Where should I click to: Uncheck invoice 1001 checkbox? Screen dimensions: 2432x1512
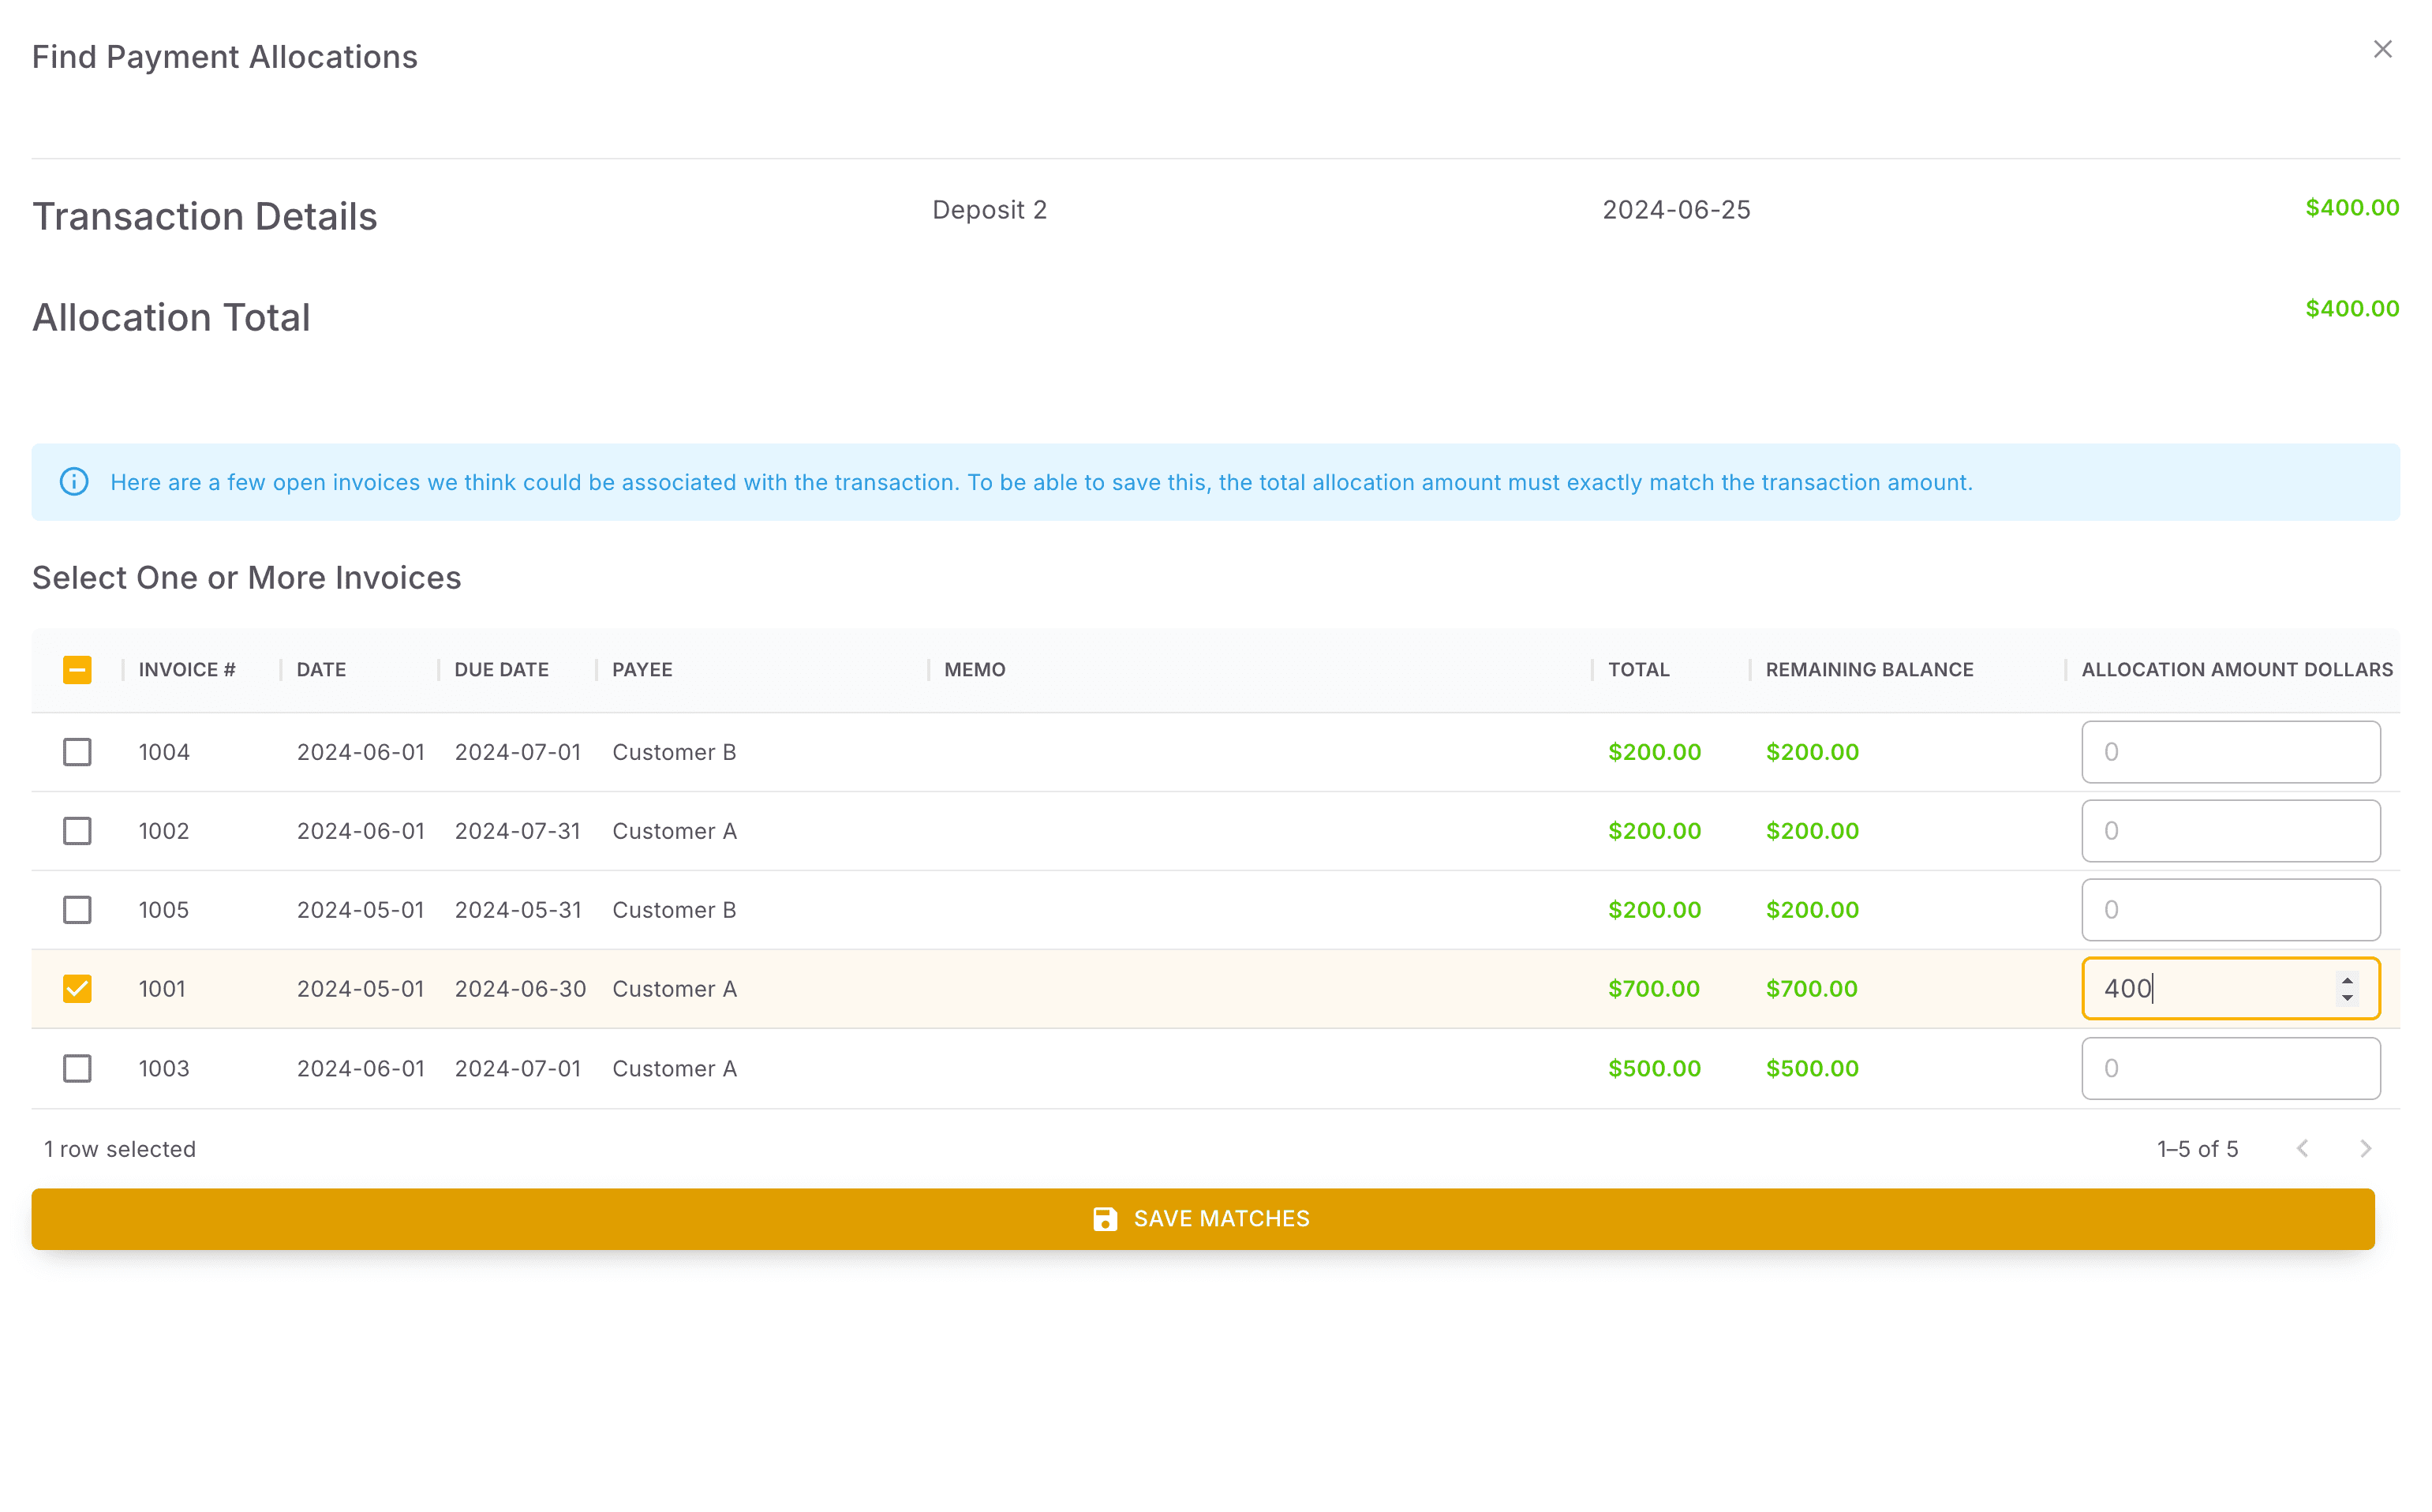pyautogui.click(x=77, y=989)
